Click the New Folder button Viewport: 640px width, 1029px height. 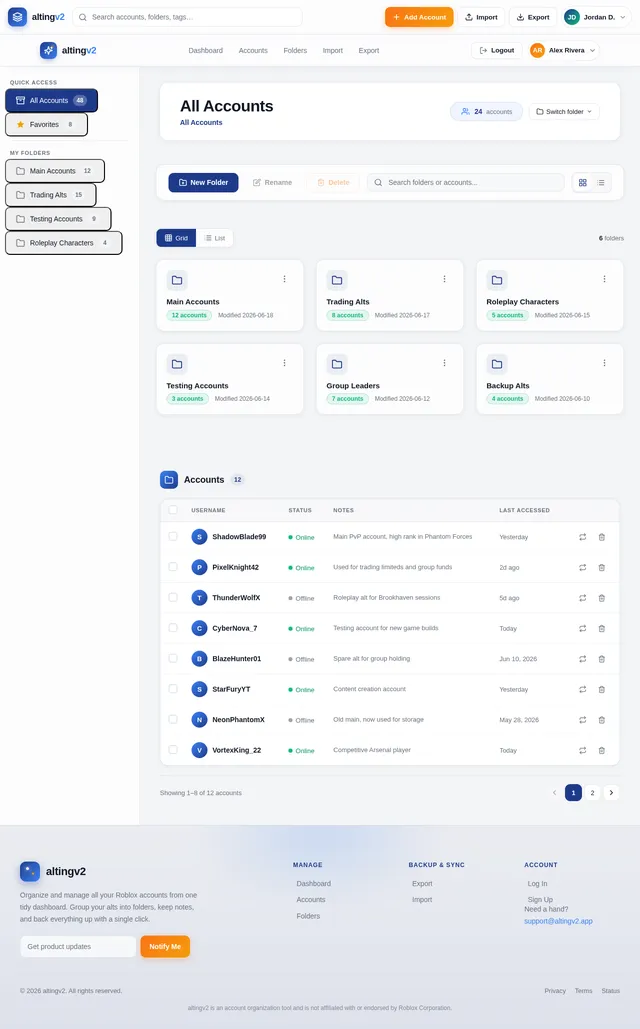(203, 182)
